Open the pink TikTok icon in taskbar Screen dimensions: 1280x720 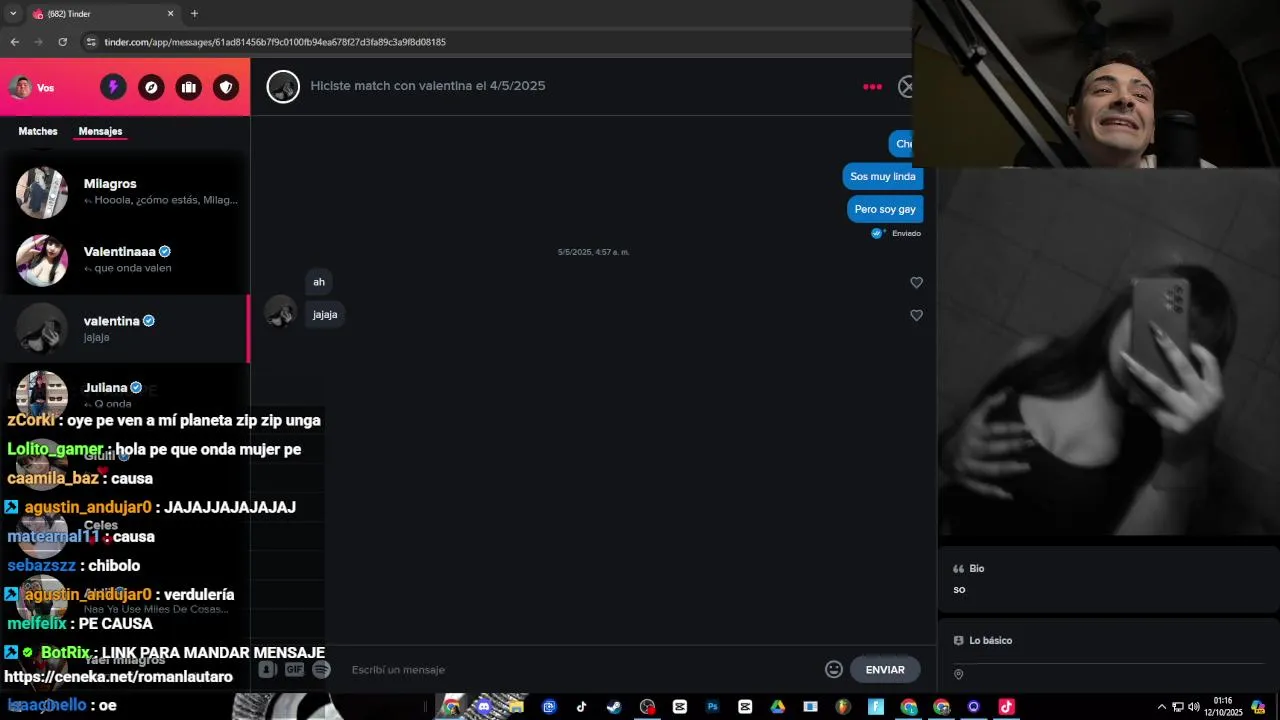coord(1006,706)
